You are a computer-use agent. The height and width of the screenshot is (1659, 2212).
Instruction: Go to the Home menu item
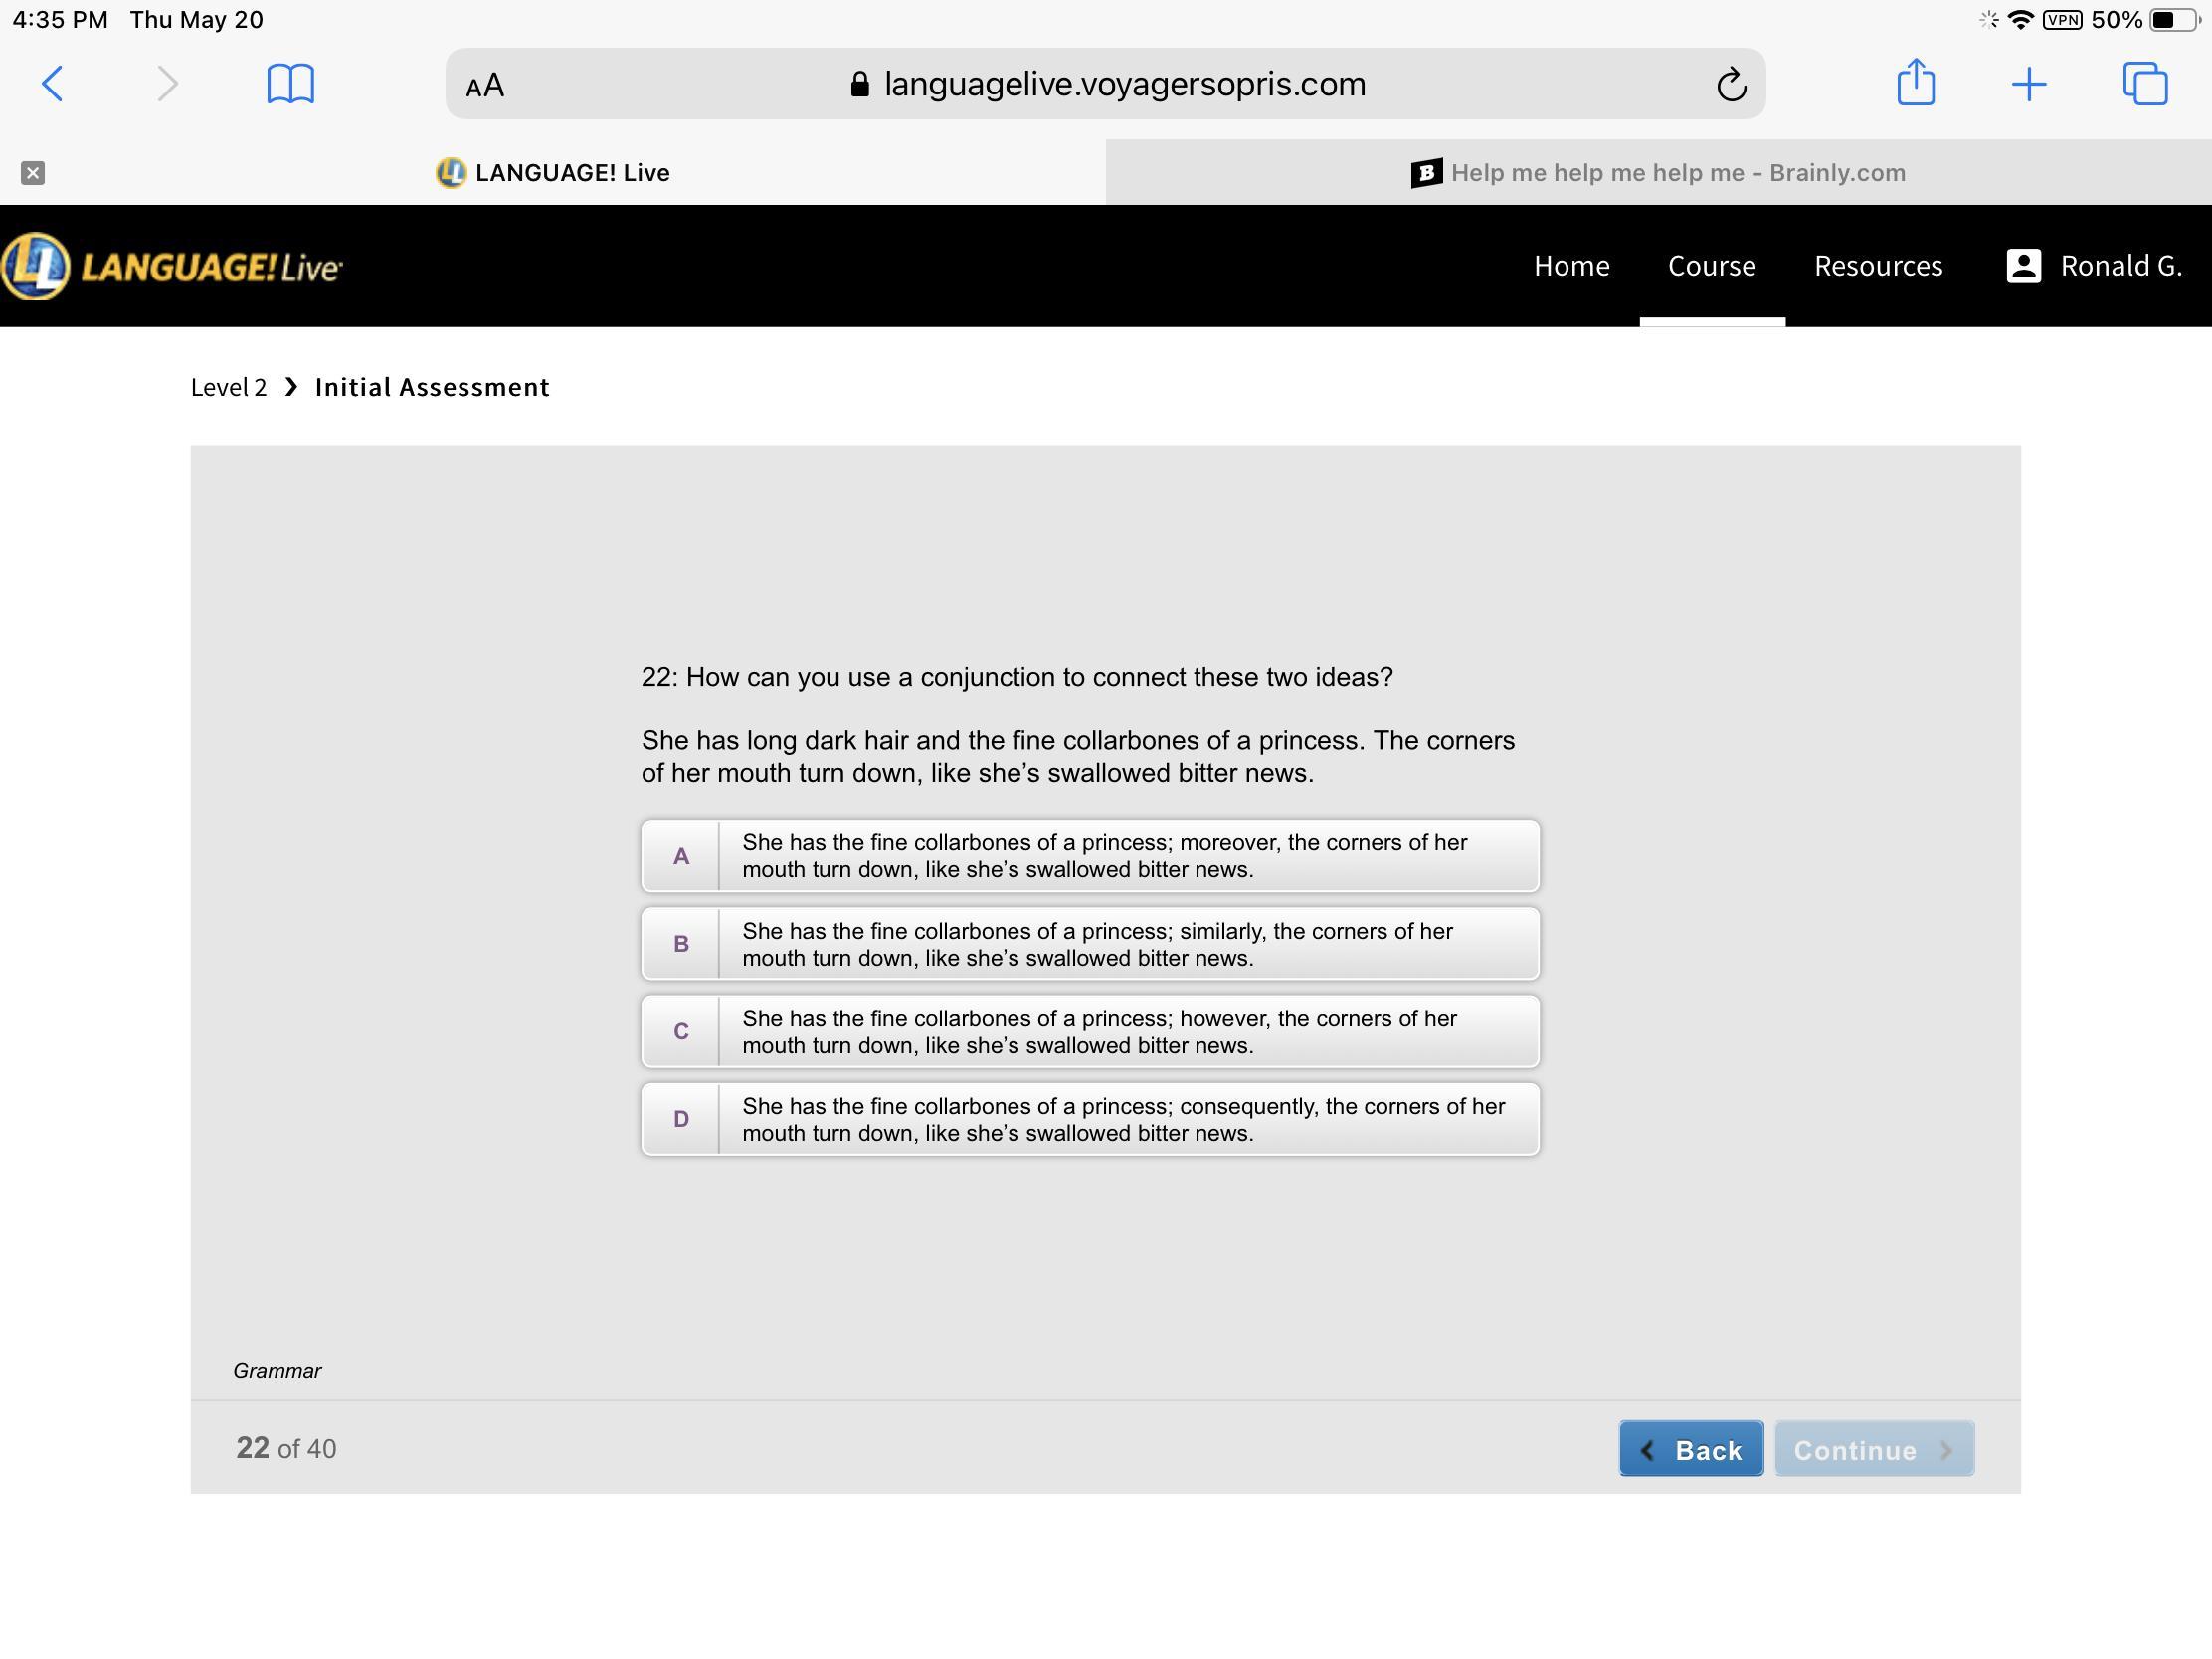(x=1571, y=266)
